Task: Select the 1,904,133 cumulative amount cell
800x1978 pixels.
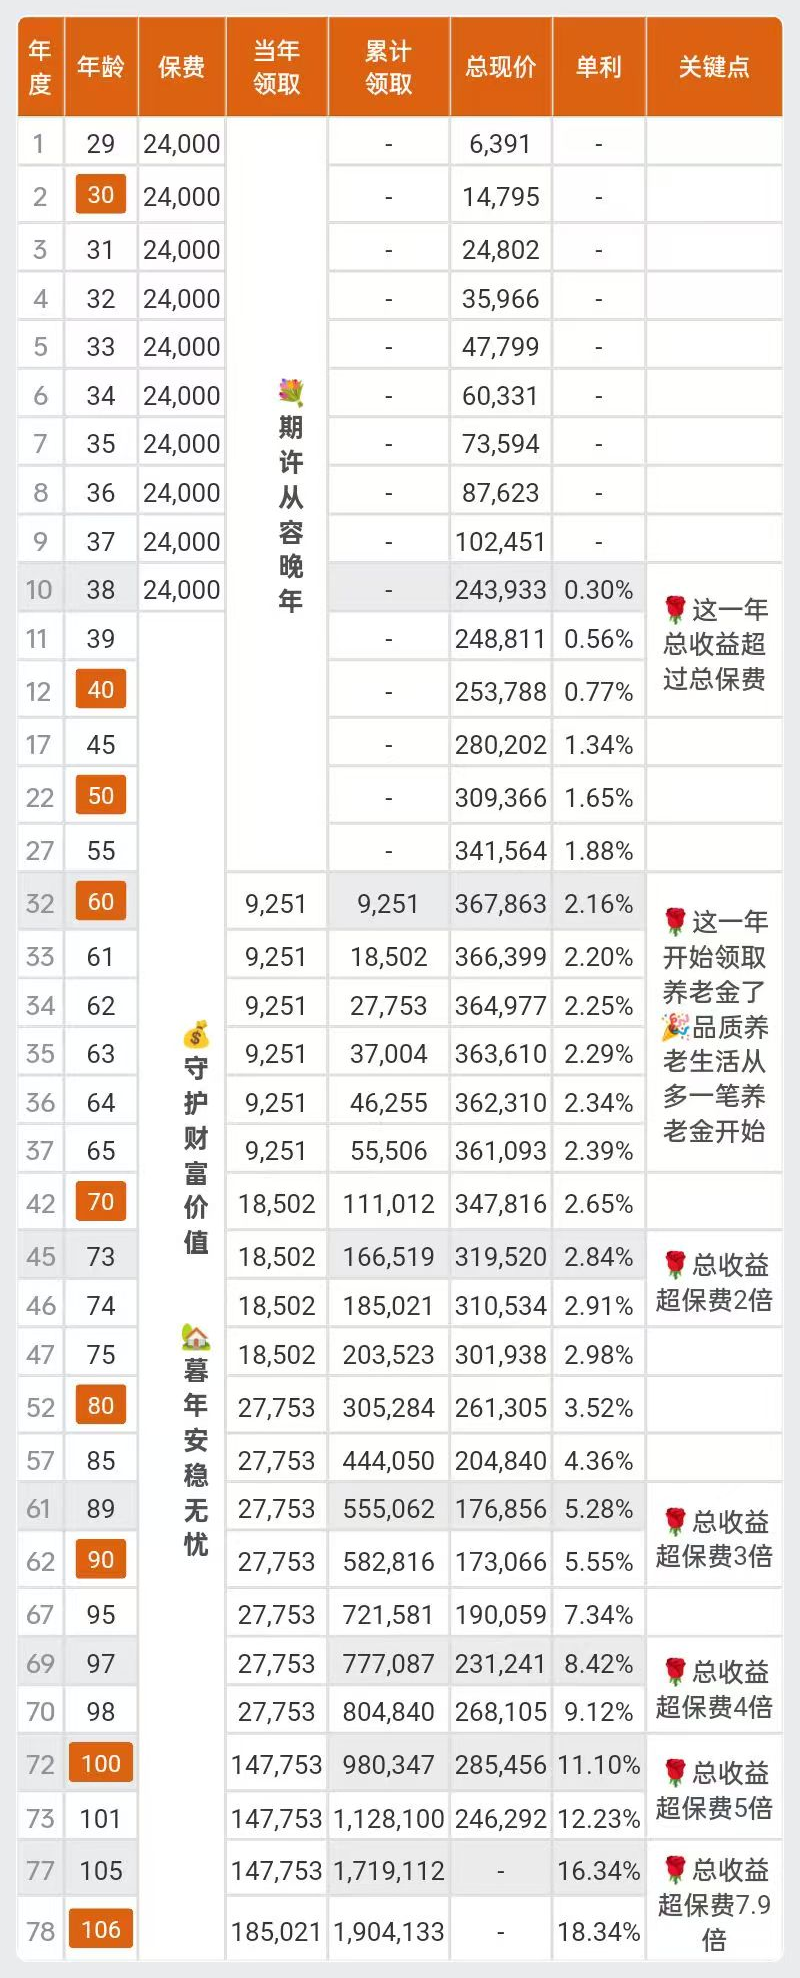Action: (388, 1932)
